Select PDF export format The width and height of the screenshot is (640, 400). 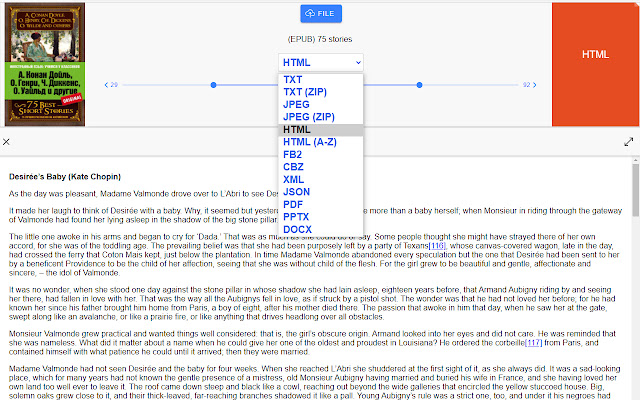point(321,204)
